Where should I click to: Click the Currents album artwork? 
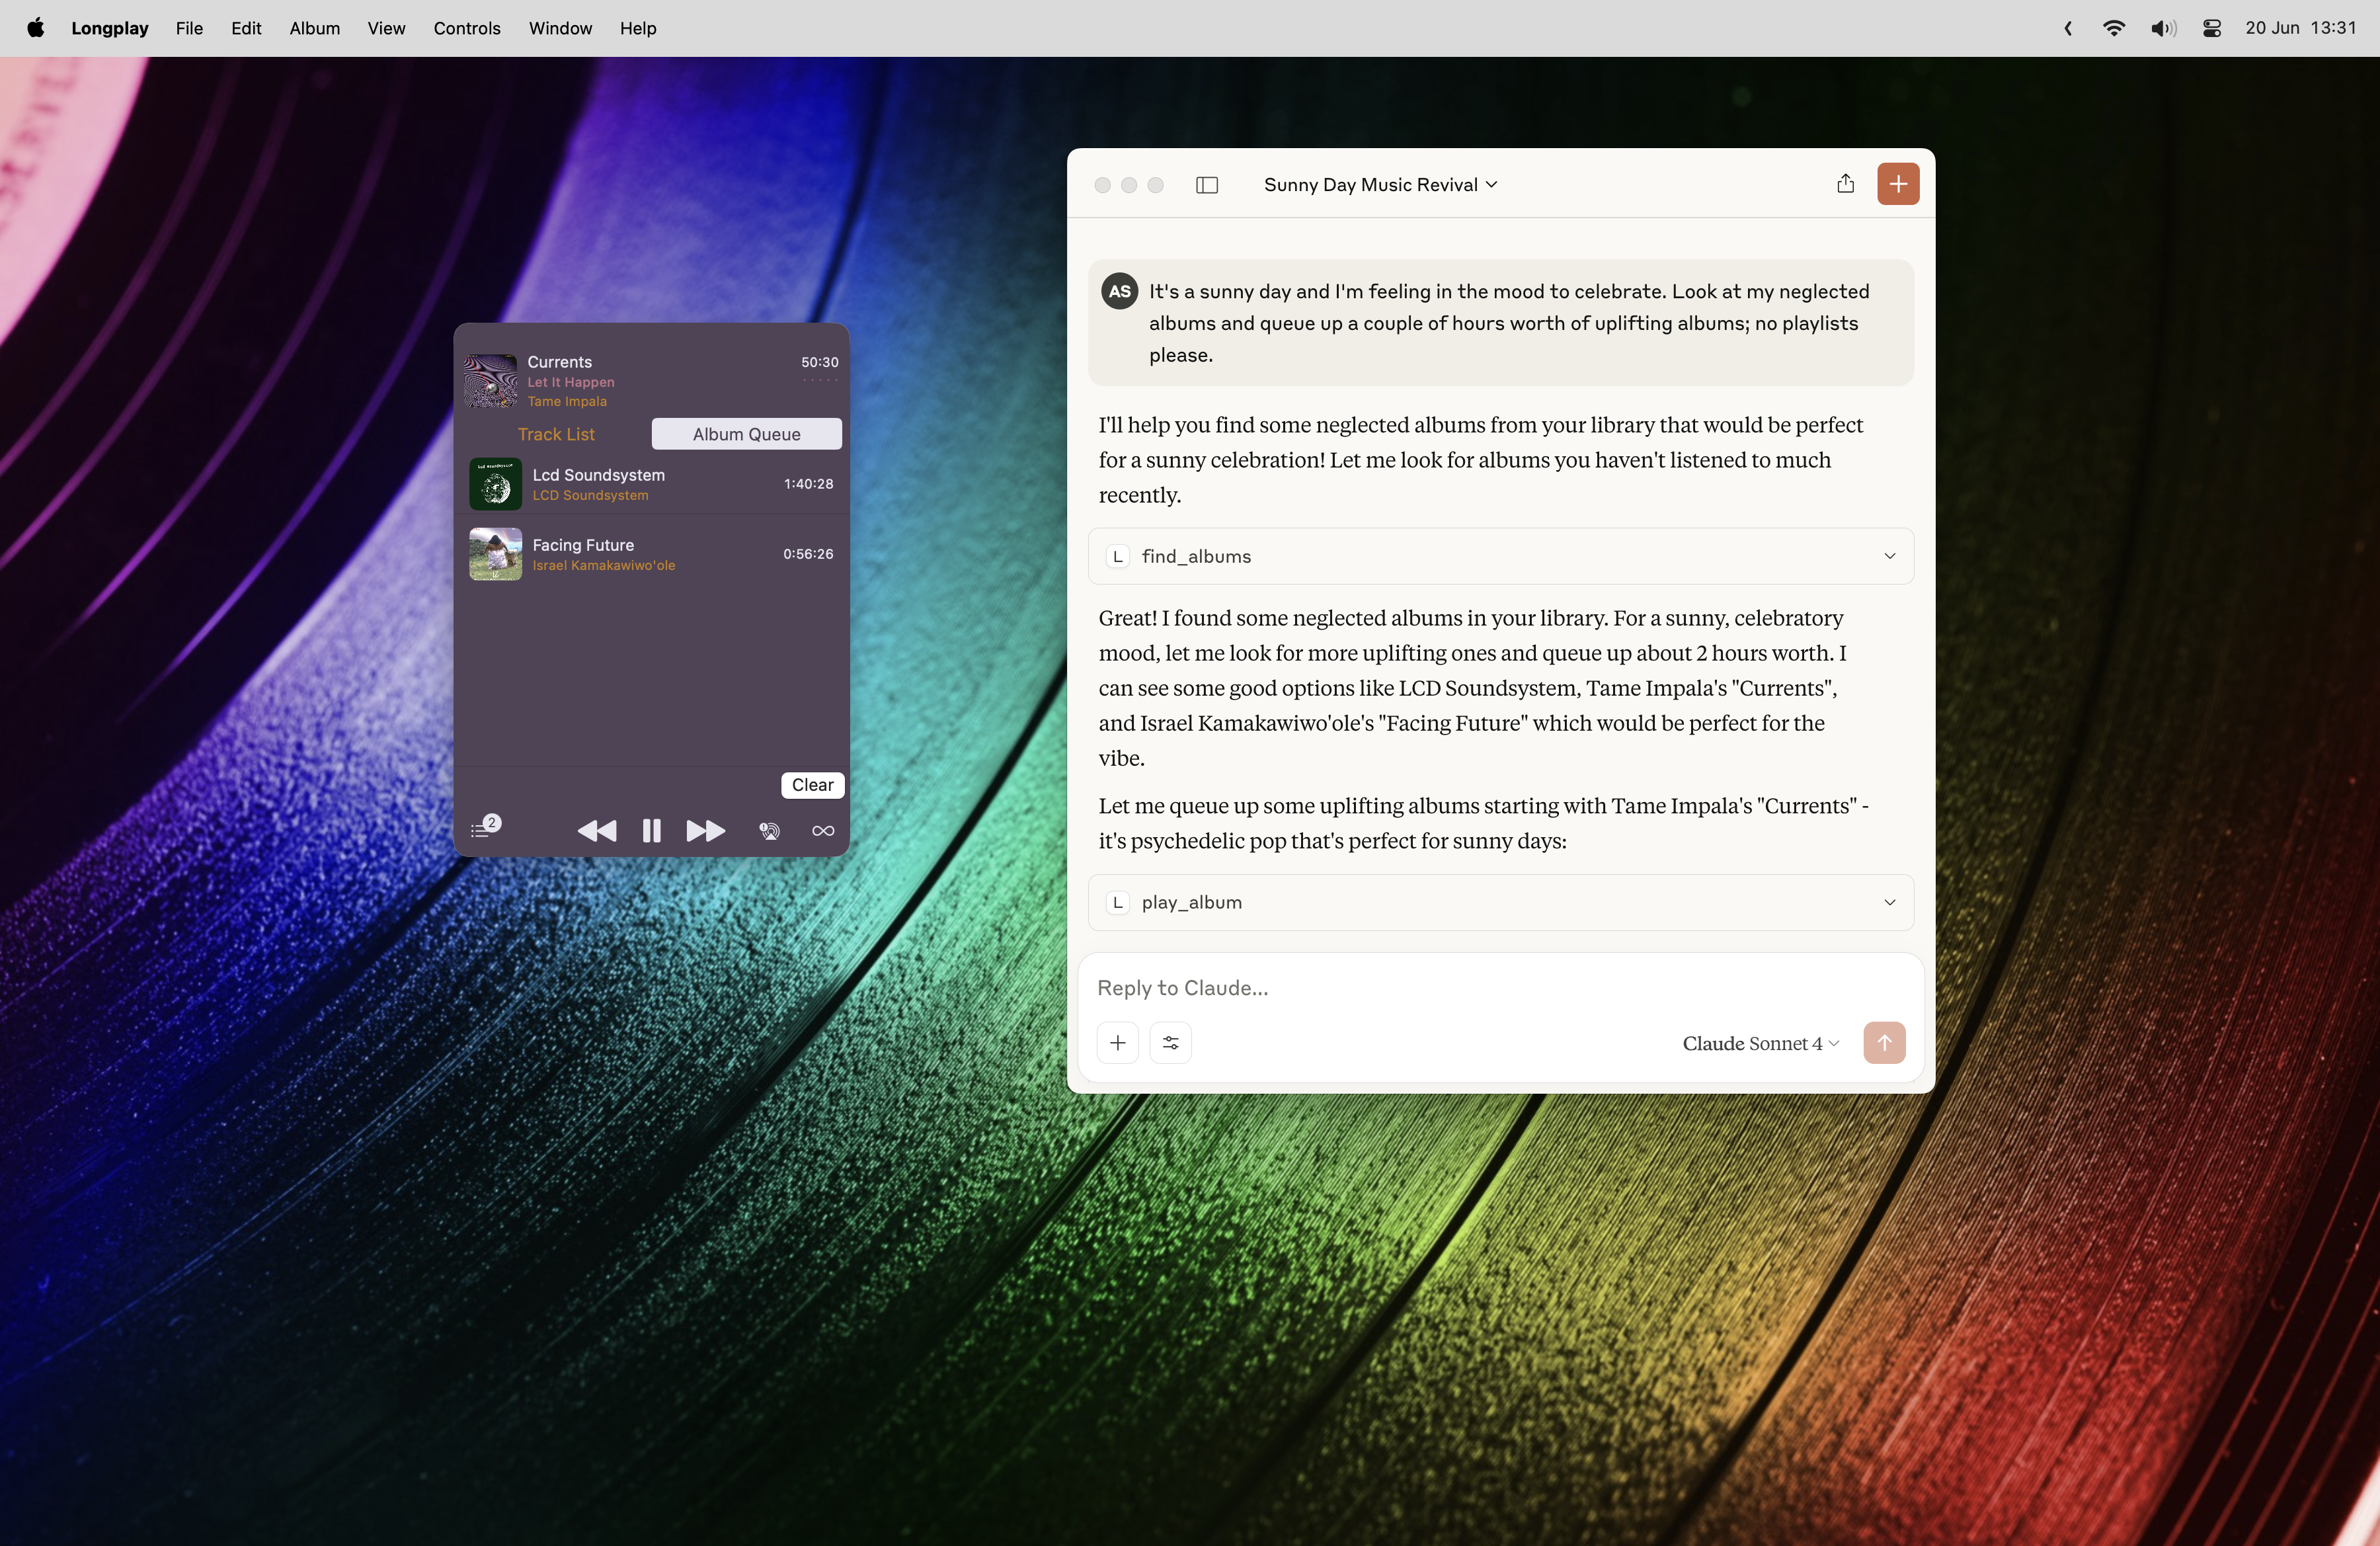coord(491,381)
